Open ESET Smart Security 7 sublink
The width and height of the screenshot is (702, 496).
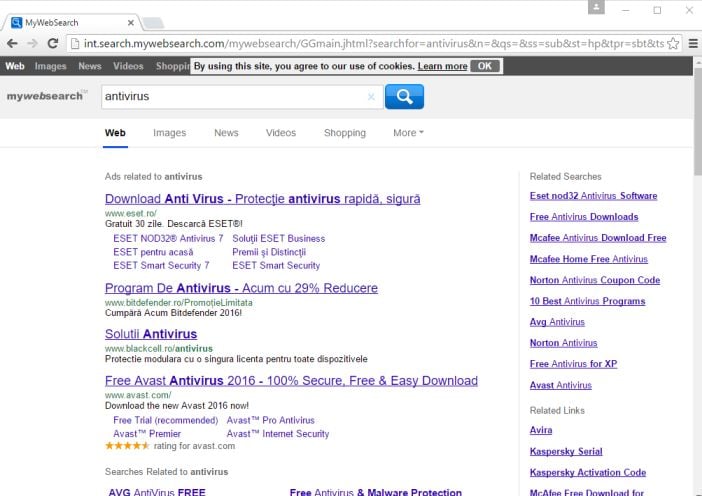click(x=161, y=265)
